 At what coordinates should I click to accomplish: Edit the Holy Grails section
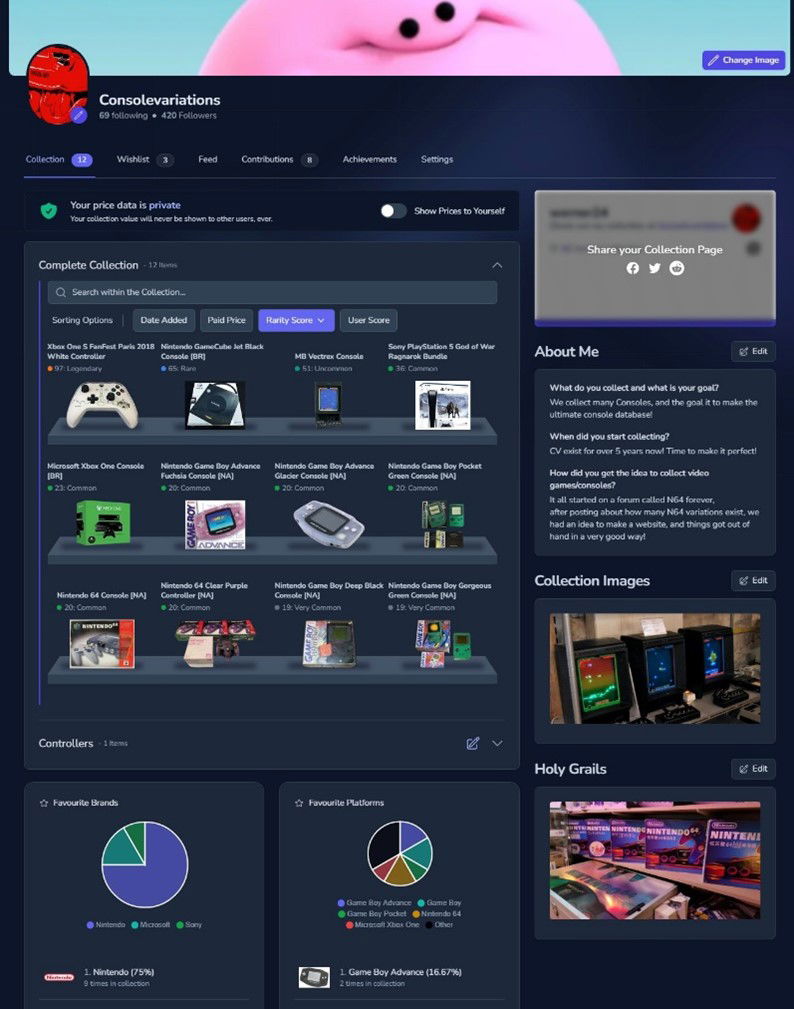(x=753, y=768)
